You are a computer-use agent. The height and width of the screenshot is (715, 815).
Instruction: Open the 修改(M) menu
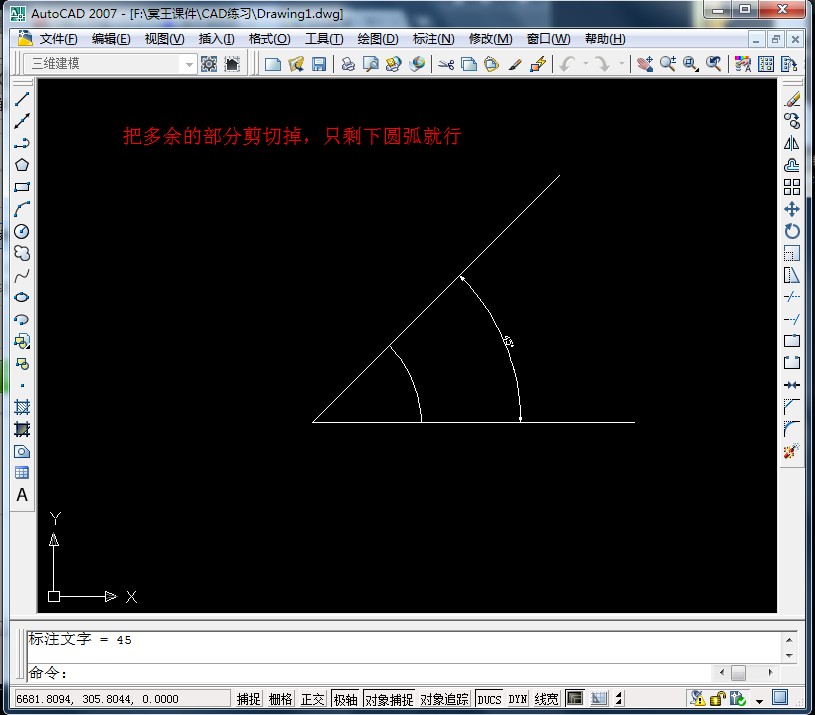click(490, 39)
